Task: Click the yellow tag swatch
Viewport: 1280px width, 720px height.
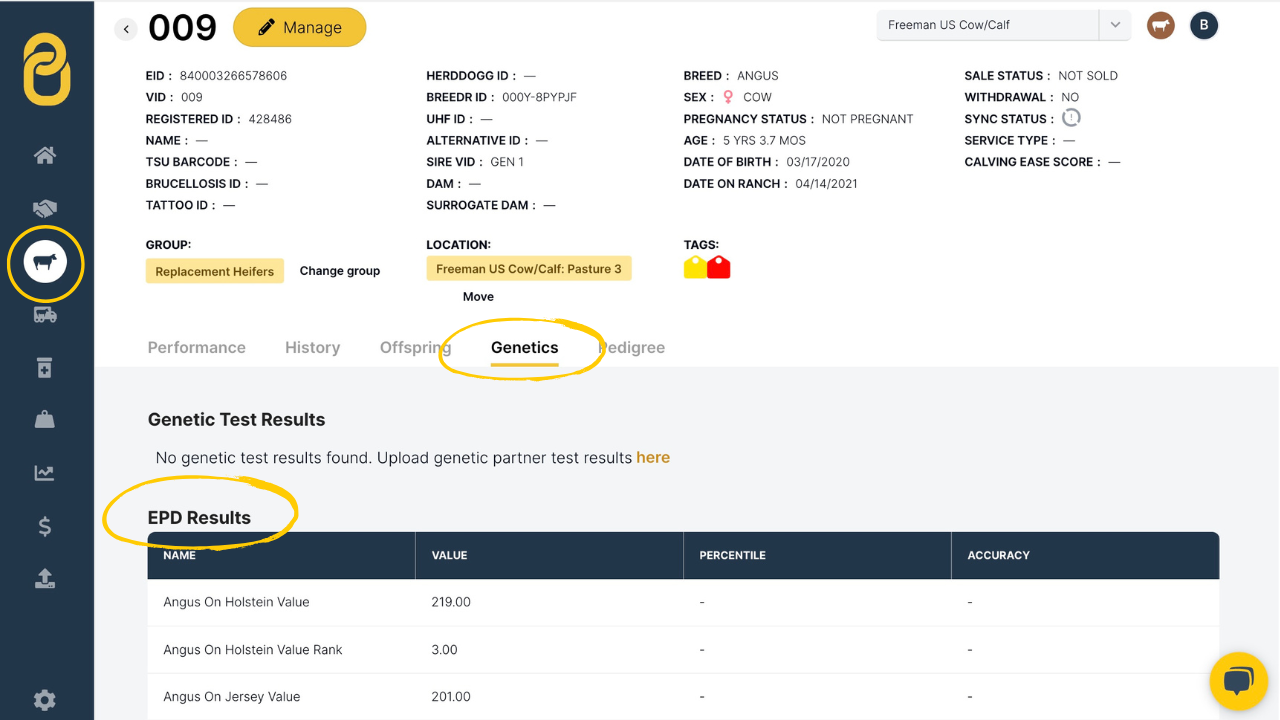Action: (695, 268)
